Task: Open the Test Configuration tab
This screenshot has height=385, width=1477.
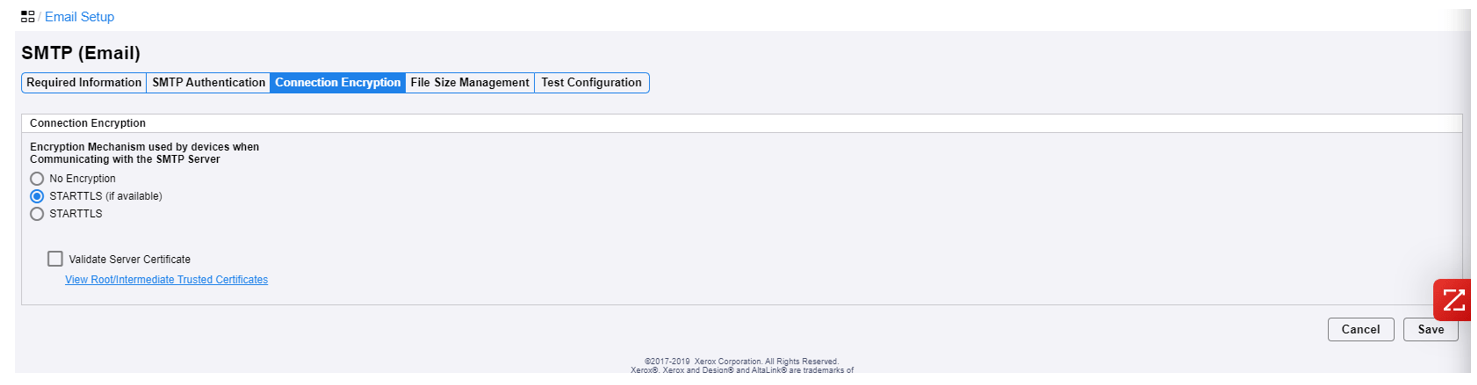Action: tap(592, 83)
